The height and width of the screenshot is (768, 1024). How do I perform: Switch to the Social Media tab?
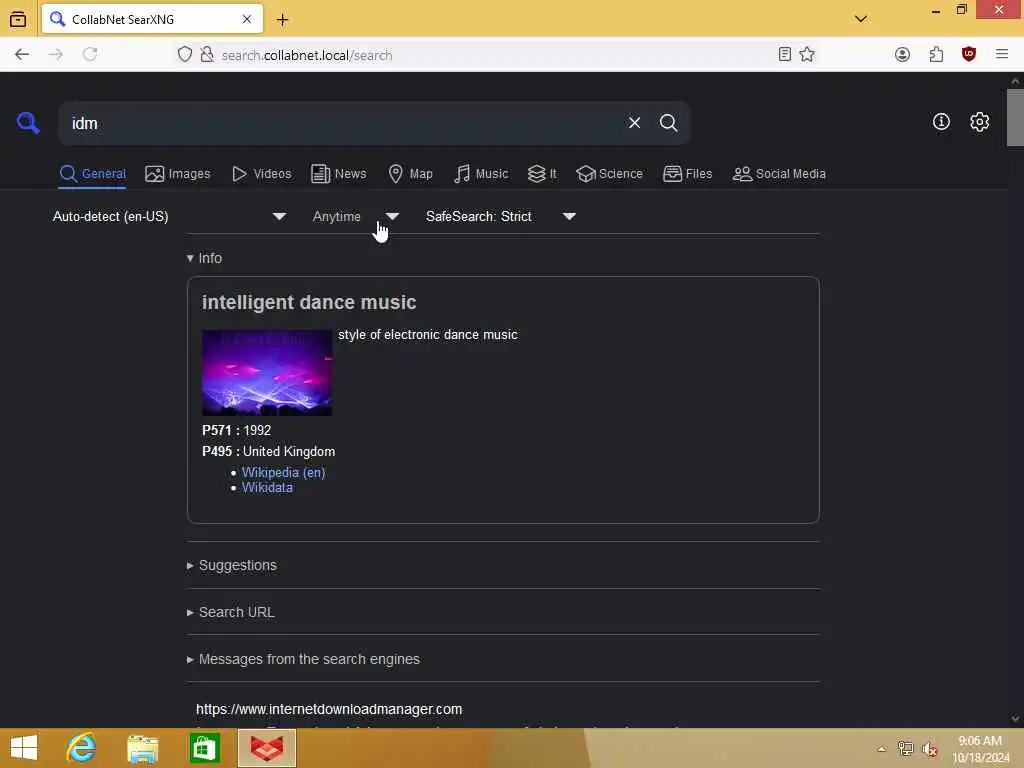tap(779, 174)
